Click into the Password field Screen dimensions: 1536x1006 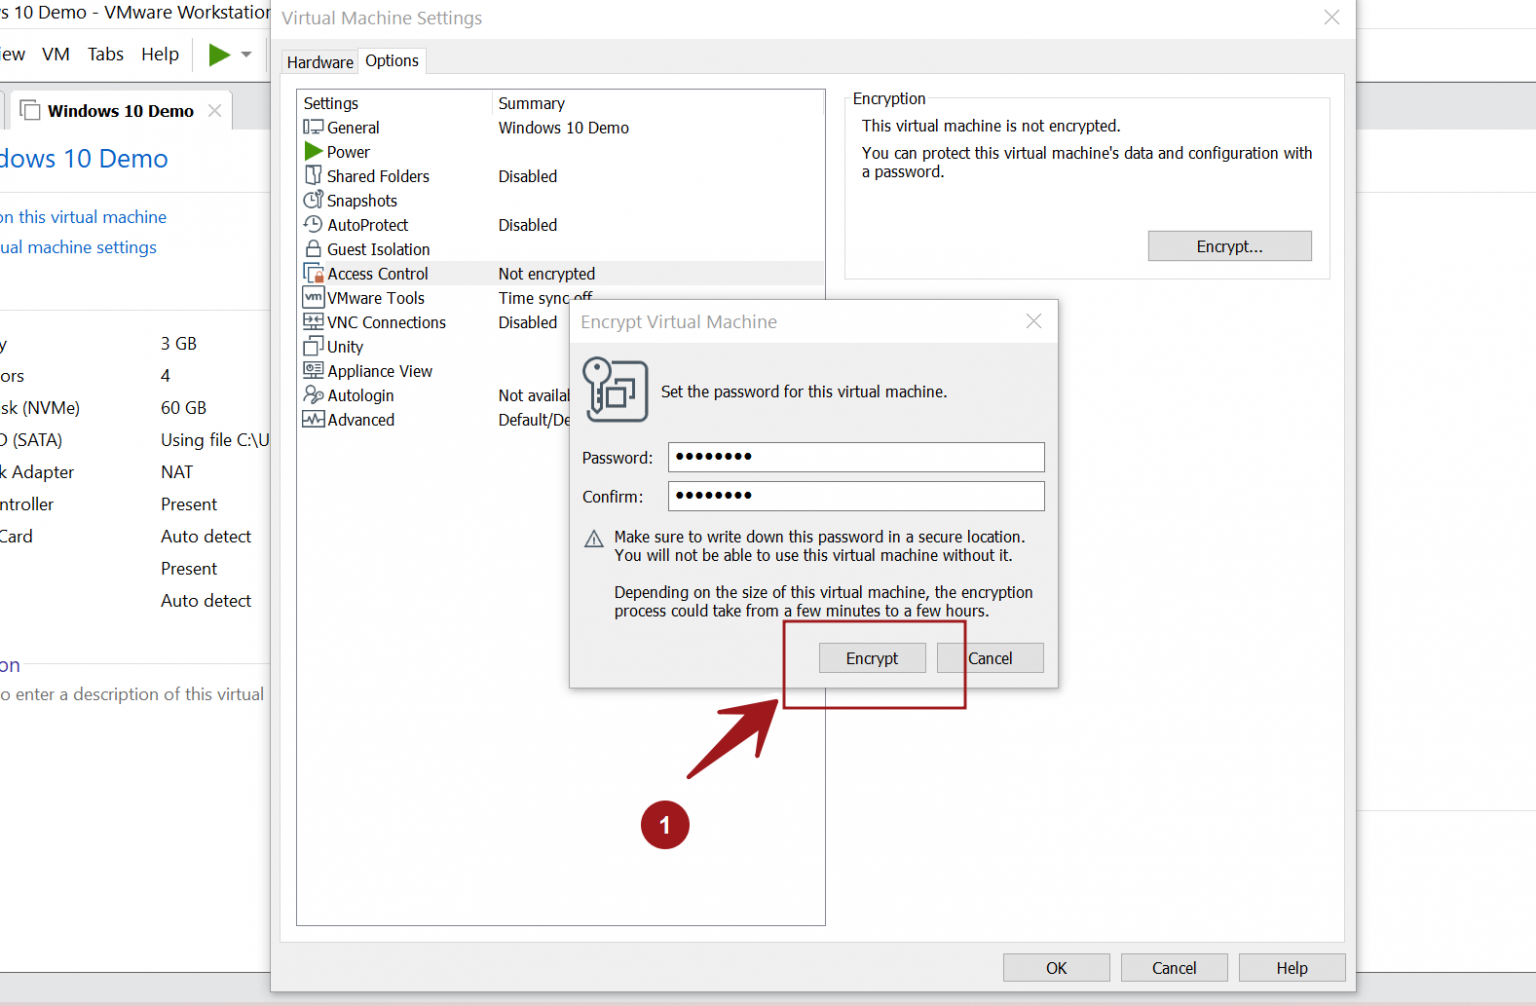[x=856, y=457]
